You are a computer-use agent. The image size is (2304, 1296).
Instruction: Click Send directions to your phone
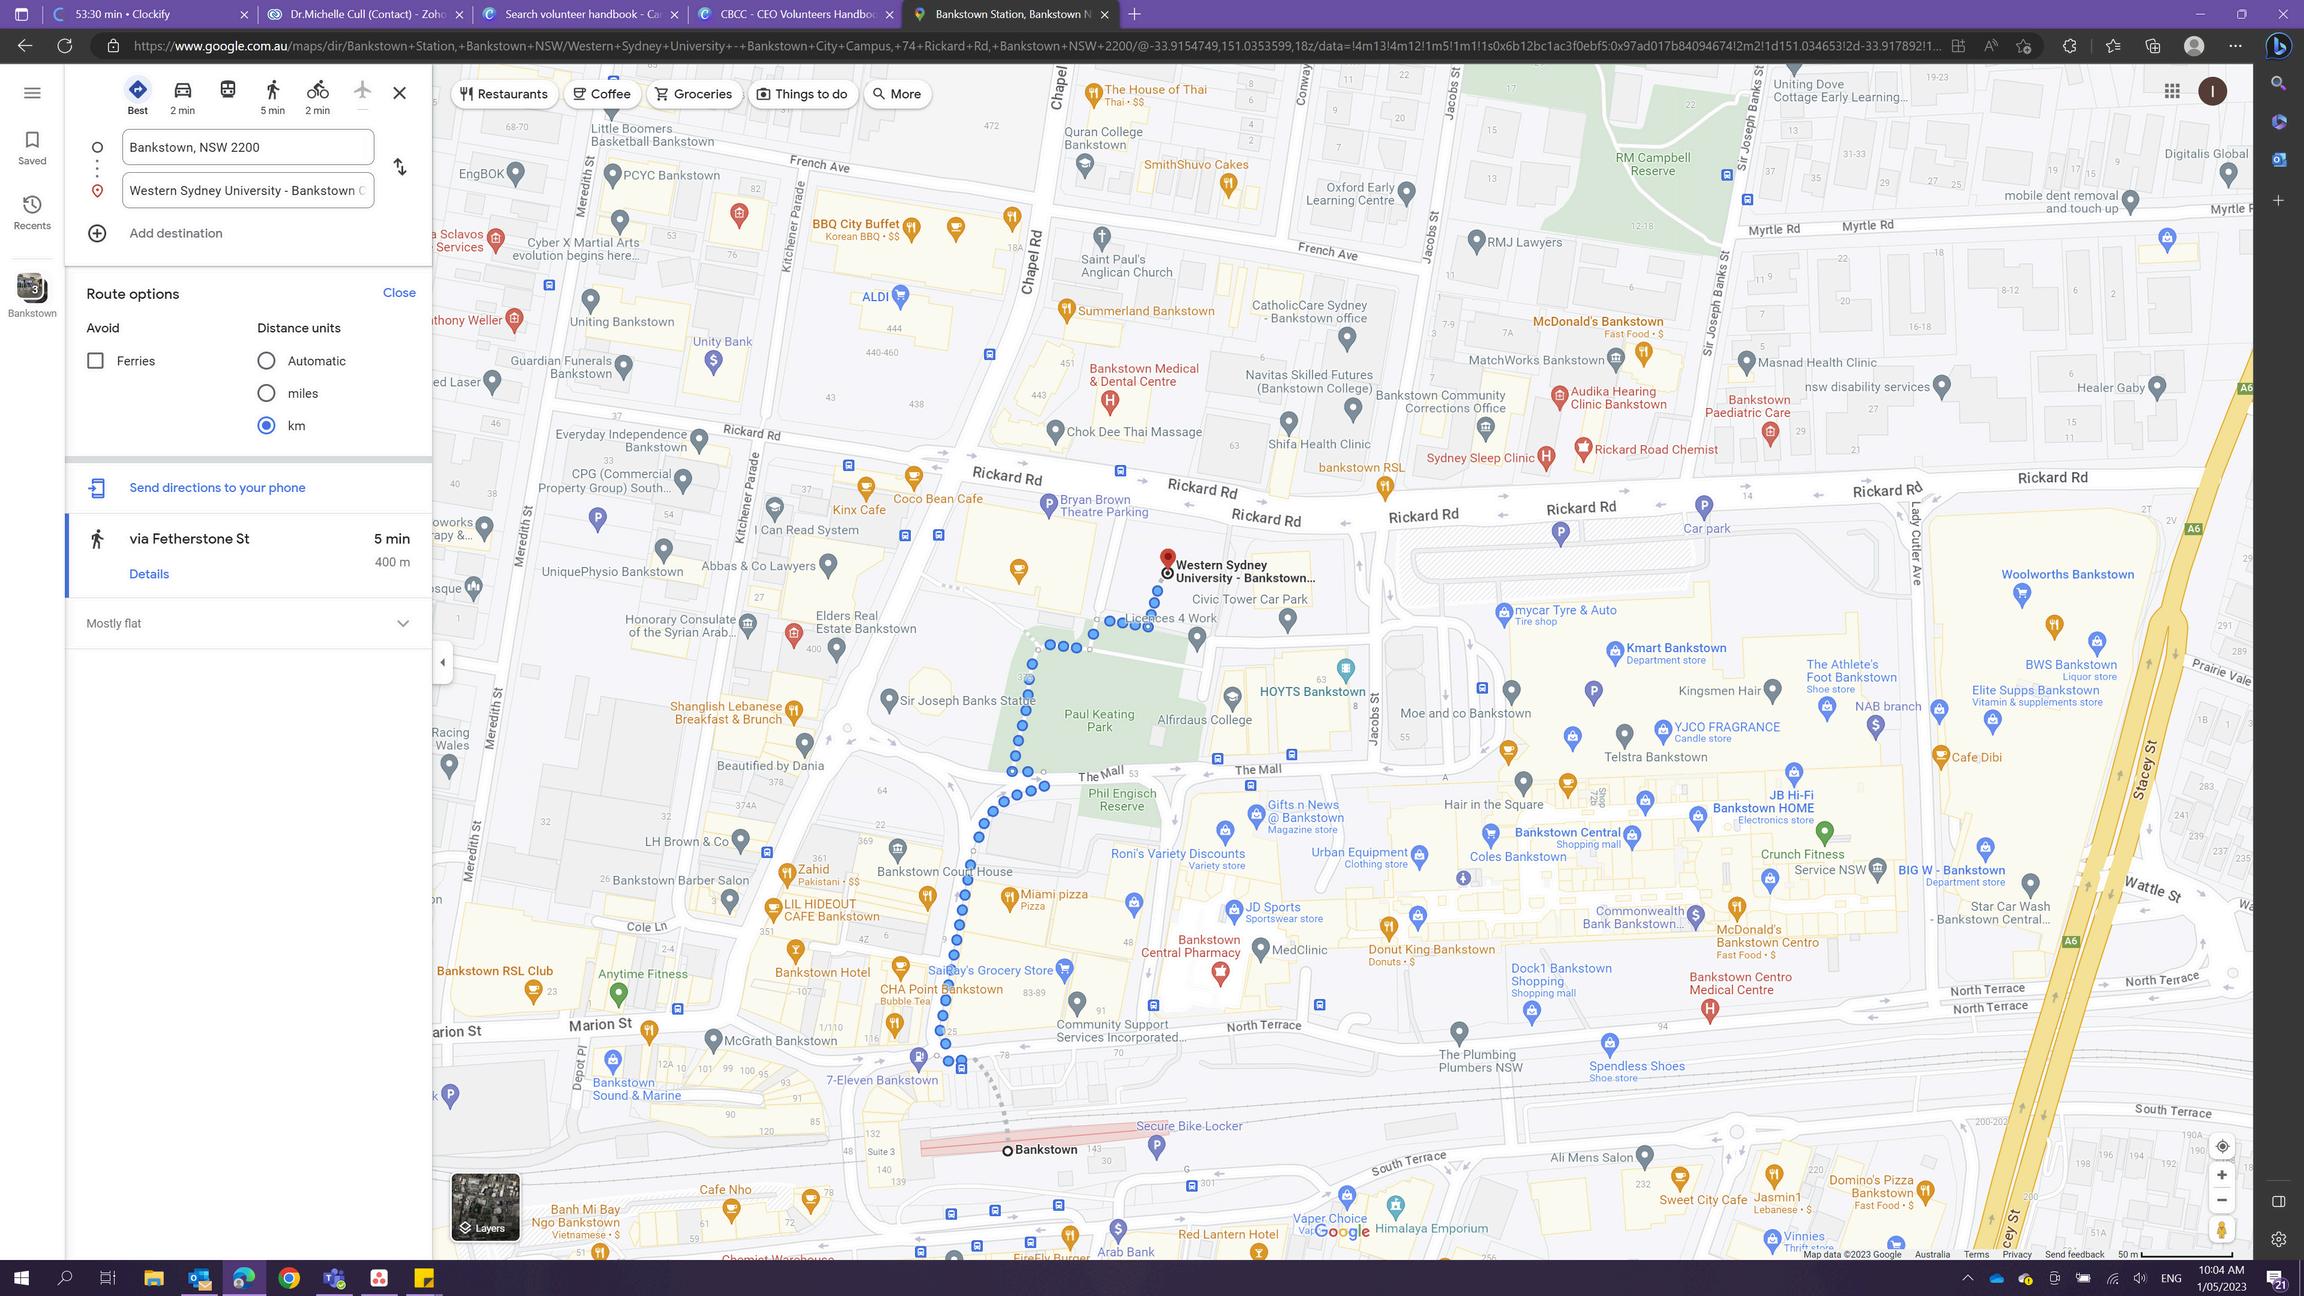(x=217, y=488)
